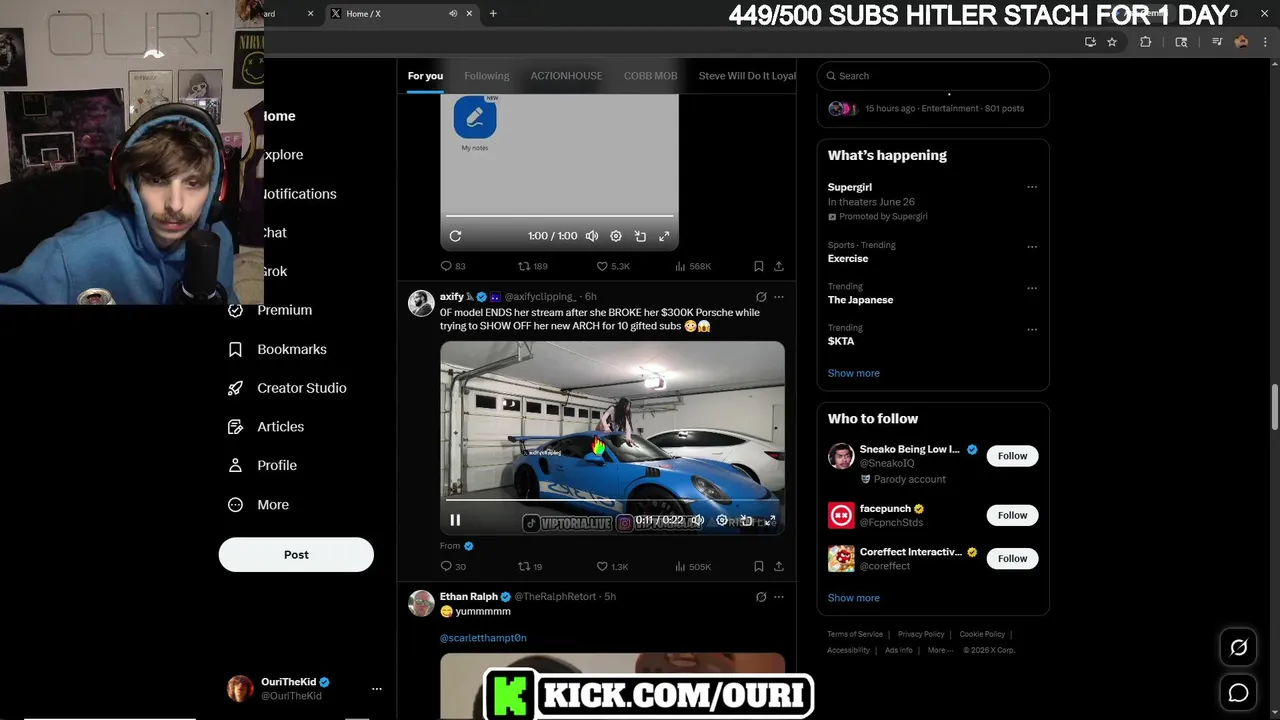Seek on the Porsche video progress bar
The image size is (1280, 720).
(x=612, y=499)
